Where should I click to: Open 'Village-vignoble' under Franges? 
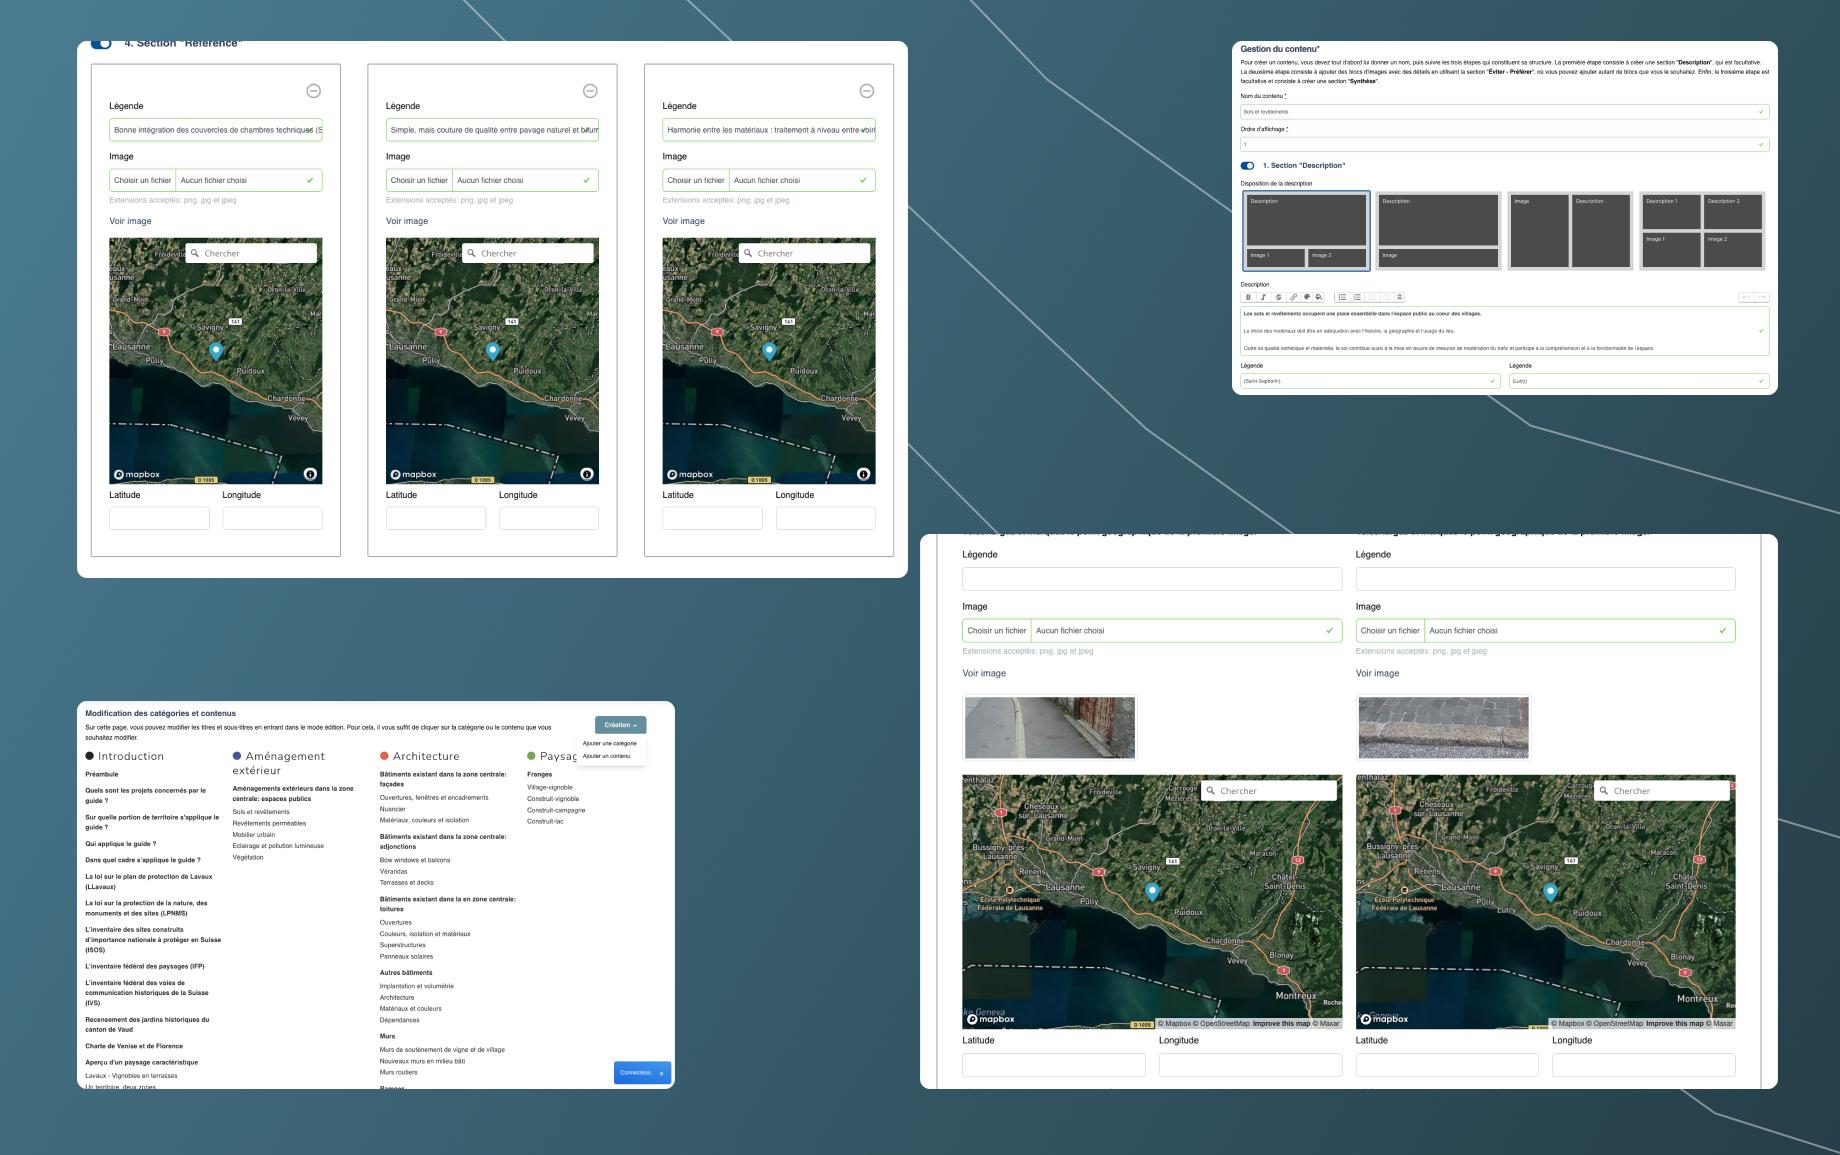[x=550, y=787]
